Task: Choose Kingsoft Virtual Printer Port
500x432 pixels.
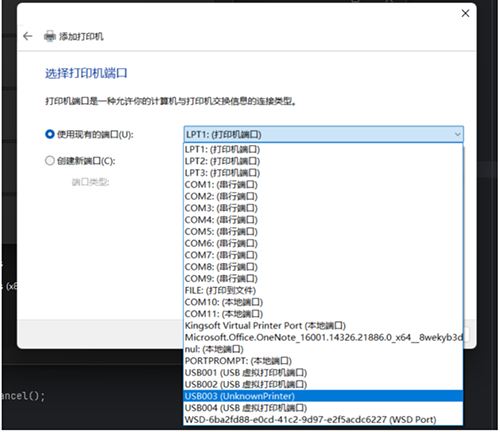Action: pyautogui.click(x=323, y=326)
